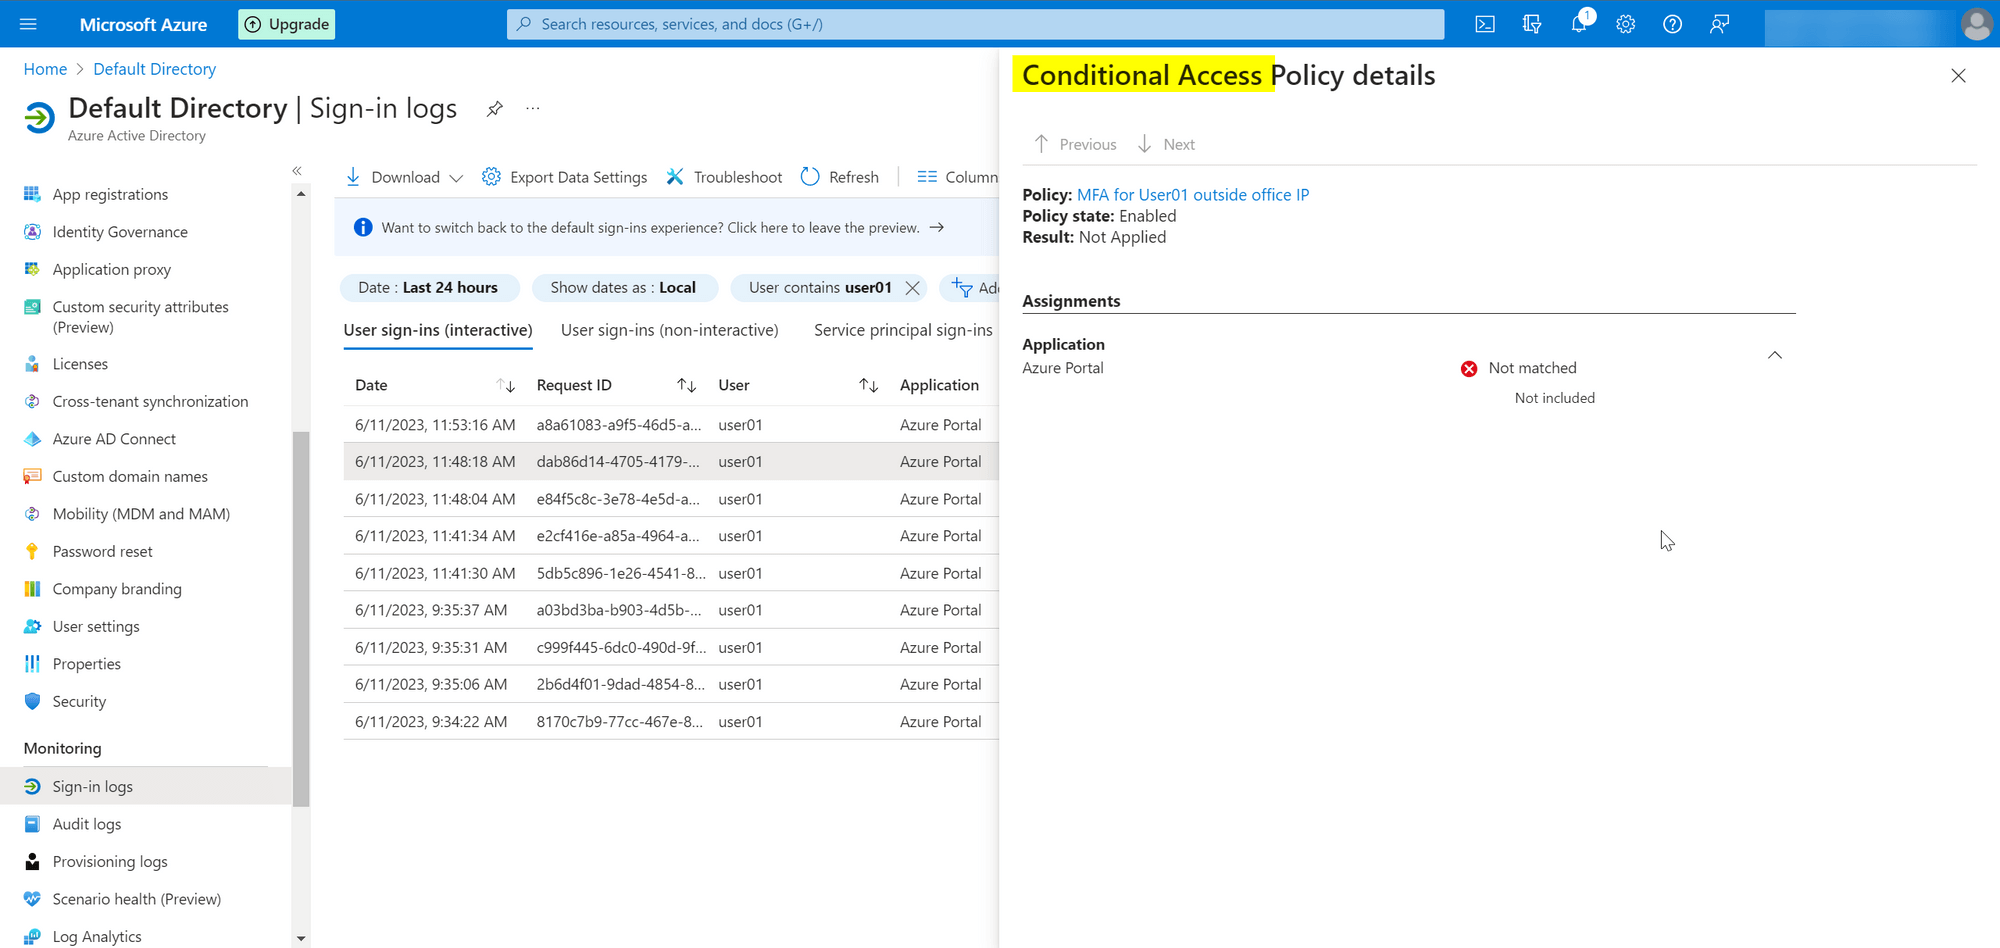Switch to User sign-ins (non-interactive) tab
This screenshot has height=948, width=2000.
coord(669,330)
